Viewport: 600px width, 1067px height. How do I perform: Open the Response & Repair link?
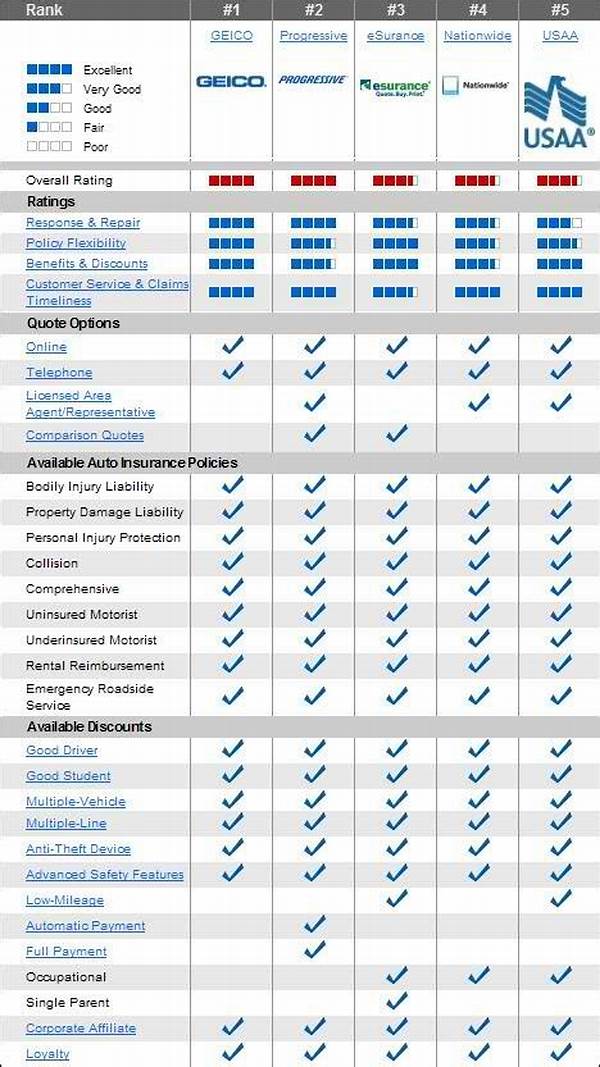pos(83,223)
